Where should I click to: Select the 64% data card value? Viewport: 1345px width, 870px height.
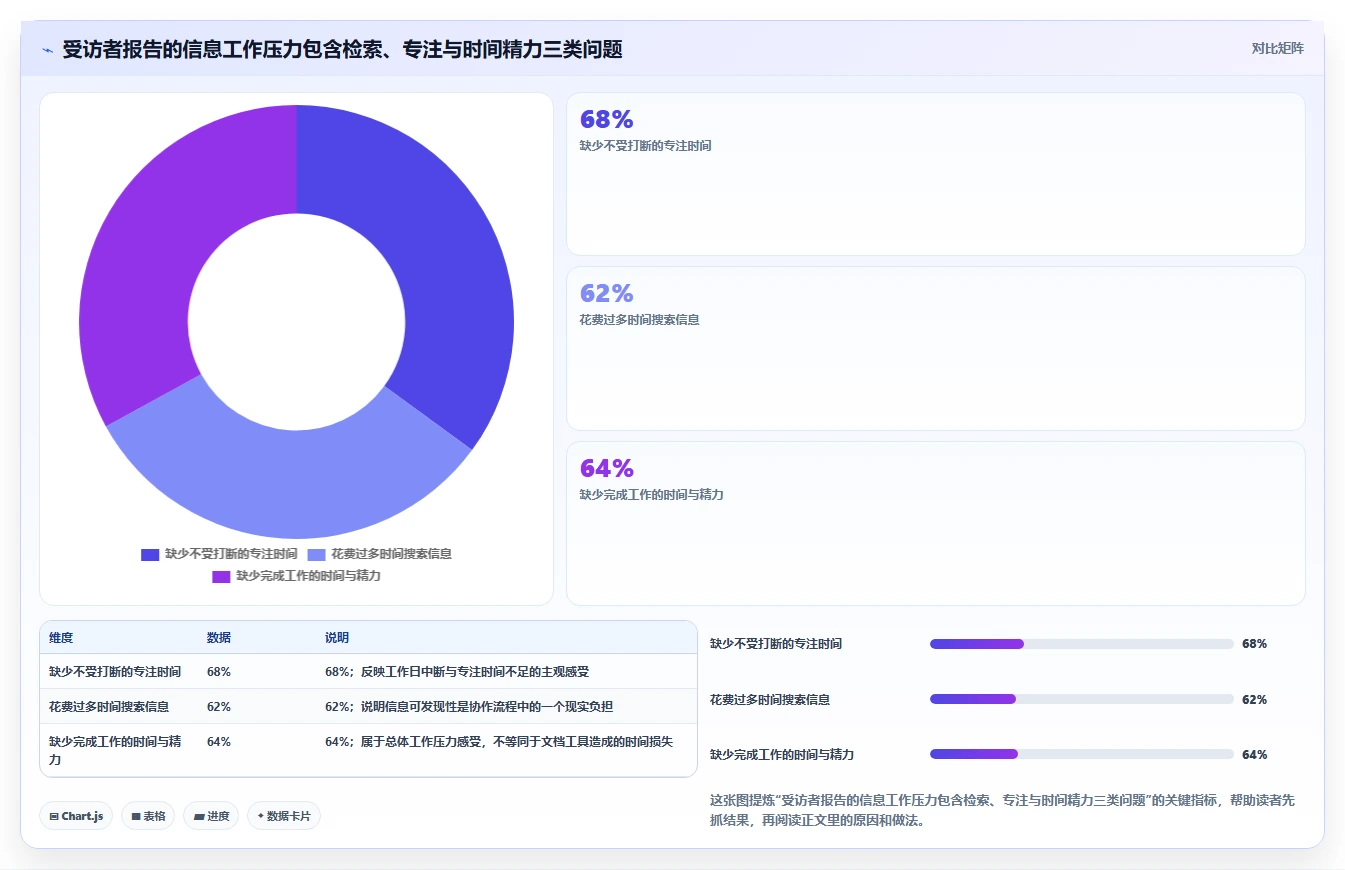tap(607, 468)
